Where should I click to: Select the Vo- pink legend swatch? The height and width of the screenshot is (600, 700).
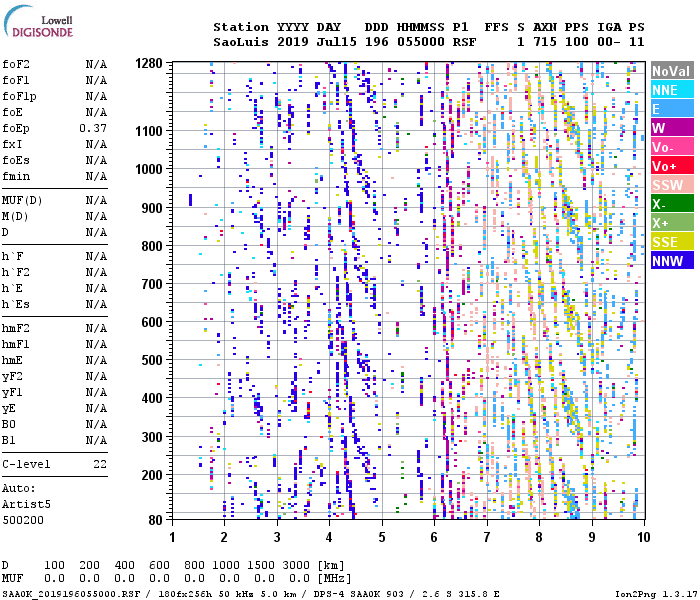click(x=672, y=146)
